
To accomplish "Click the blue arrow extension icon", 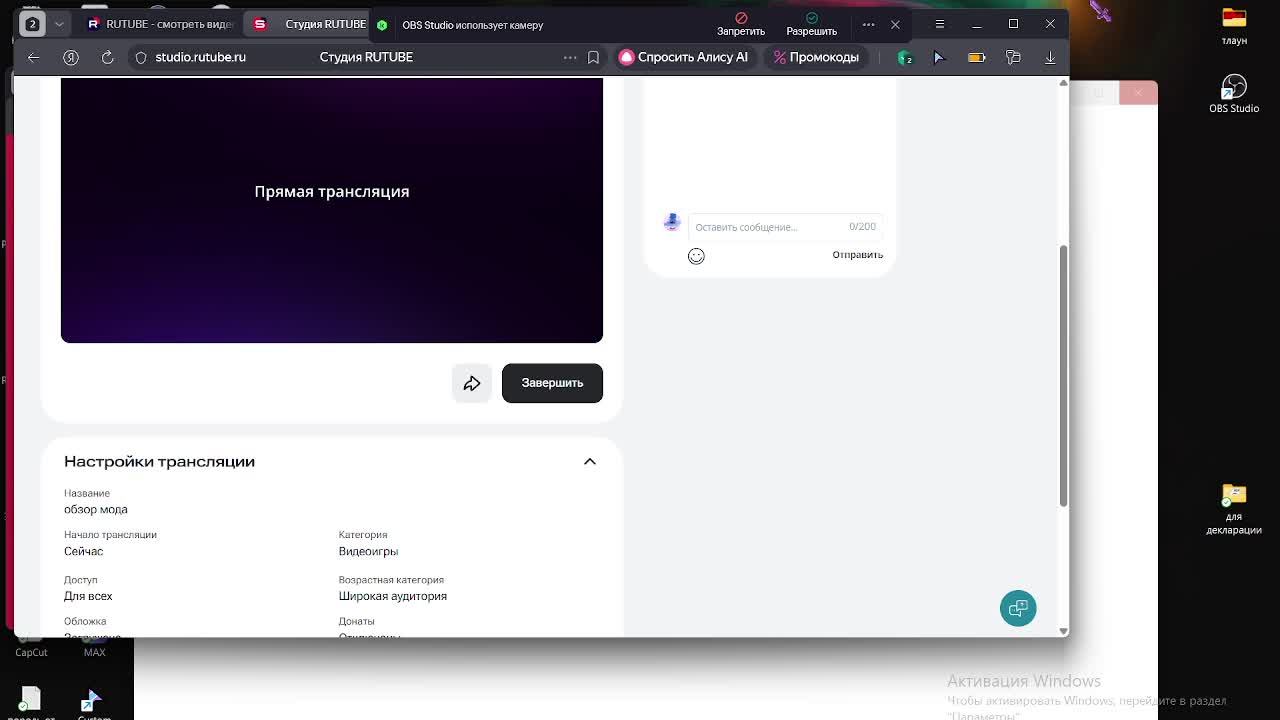I will [939, 58].
